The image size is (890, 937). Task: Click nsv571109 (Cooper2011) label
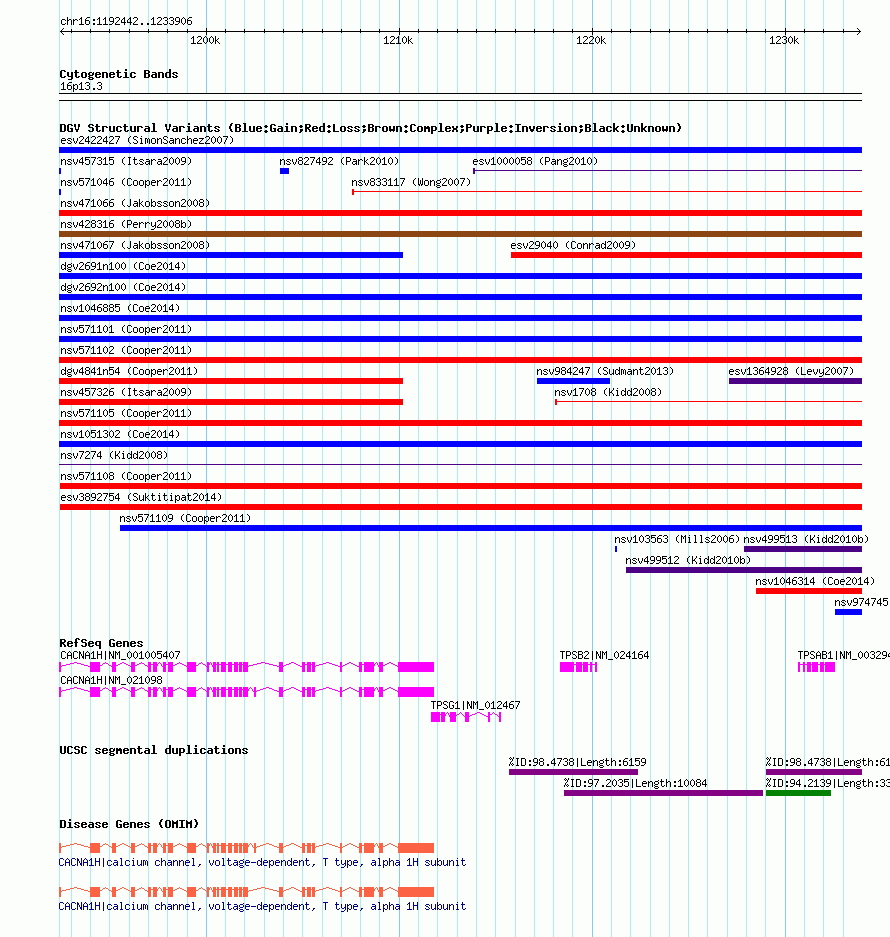pos(185,518)
